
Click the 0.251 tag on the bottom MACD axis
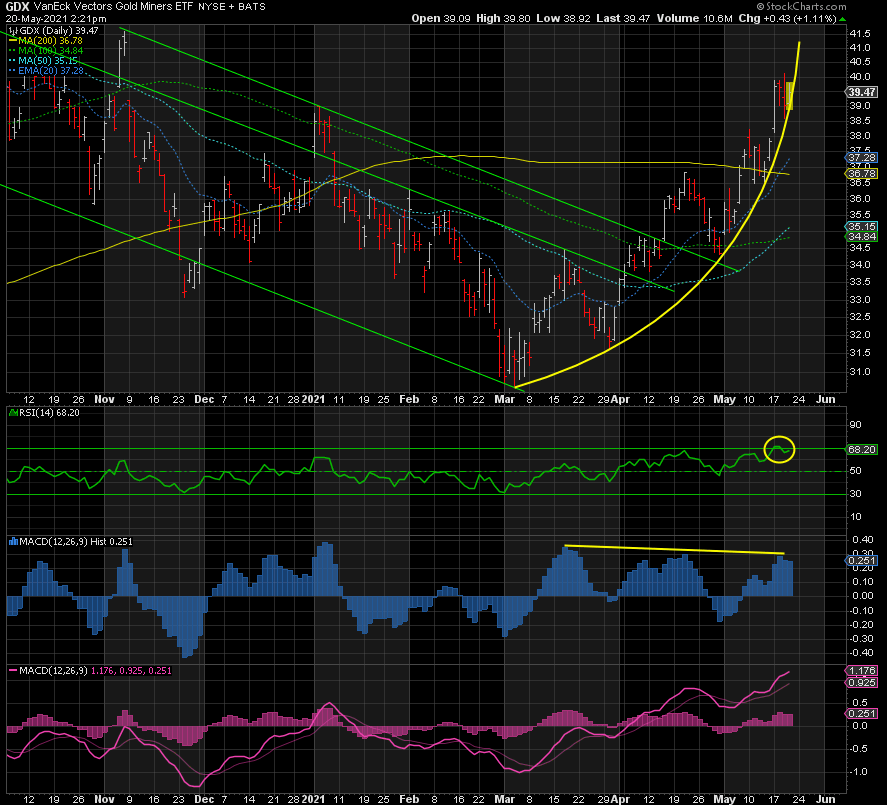(x=862, y=713)
